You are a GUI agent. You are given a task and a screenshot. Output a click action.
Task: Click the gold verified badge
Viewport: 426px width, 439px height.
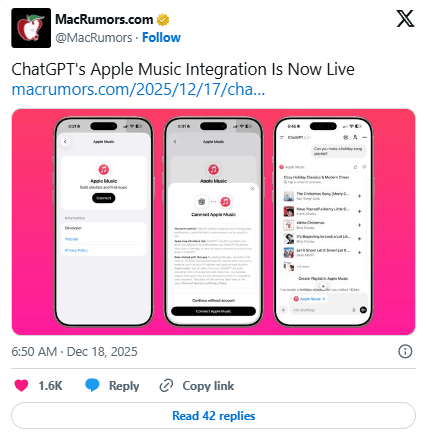point(163,20)
